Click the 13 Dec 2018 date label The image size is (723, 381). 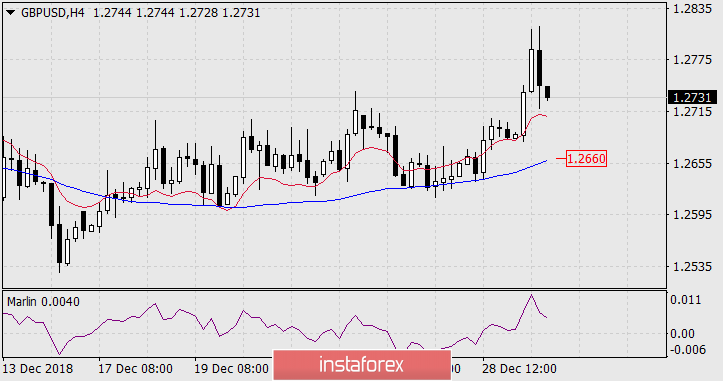click(38, 369)
